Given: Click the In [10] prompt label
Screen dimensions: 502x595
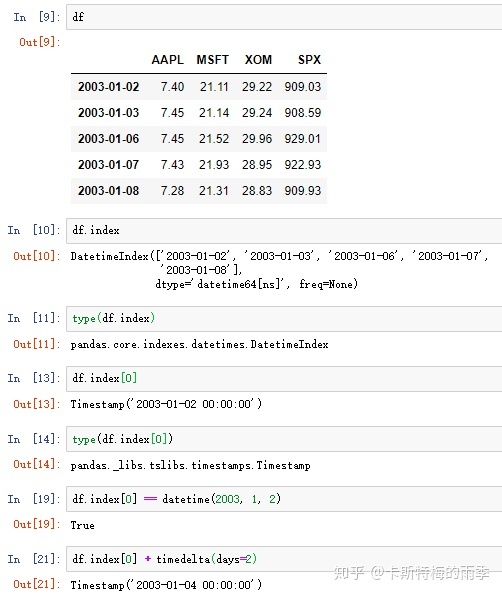Looking at the screenshot, I should point(34,230).
